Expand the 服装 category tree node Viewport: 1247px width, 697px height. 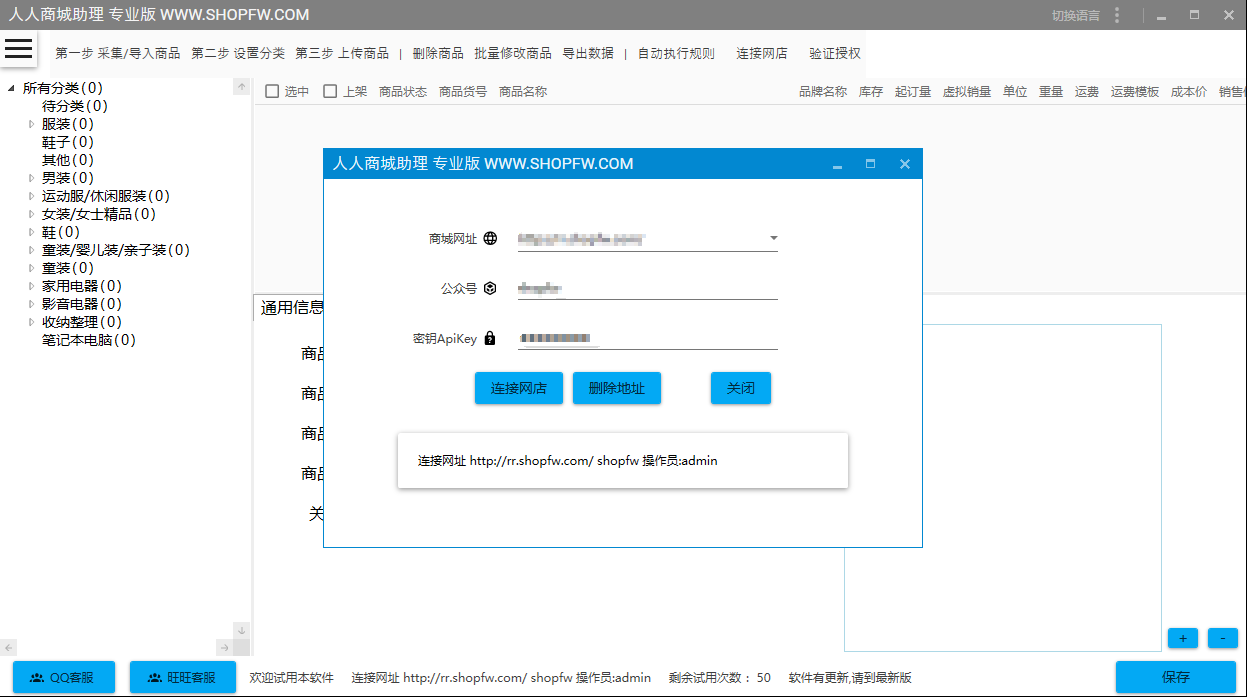point(32,125)
